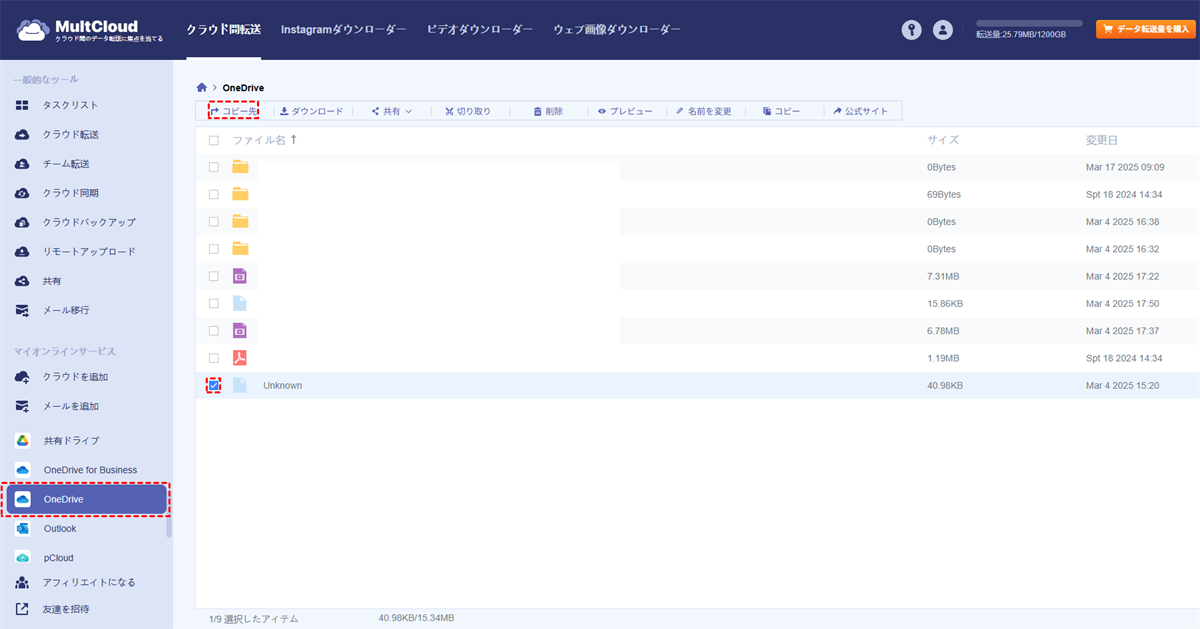This screenshot has height=629, width=1200.
Task: Check the 15.86KB file row
Action: [x=213, y=303]
